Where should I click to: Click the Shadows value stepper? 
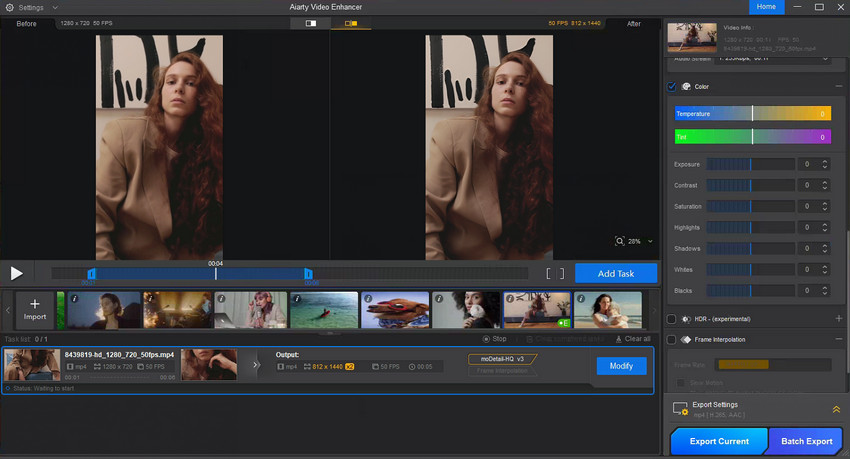click(825, 248)
